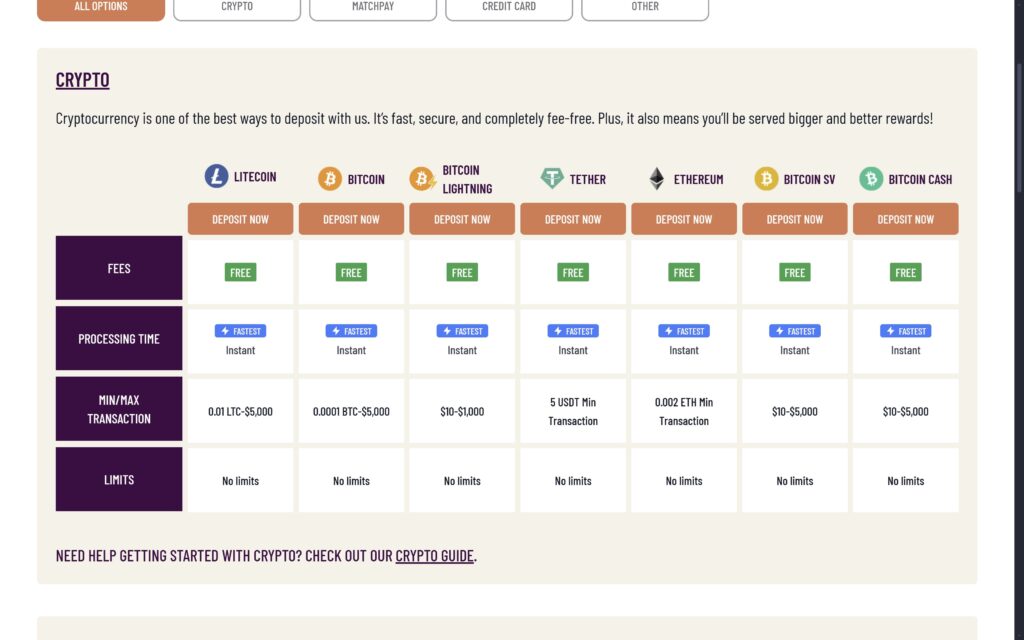Click the Bitcoin SV coin icon

[766, 178]
